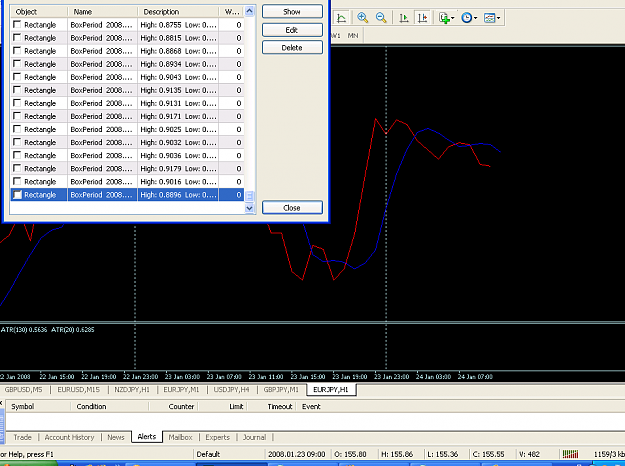Open the dropdown arrow beside the clock icon
625x466 pixels.
476,18
